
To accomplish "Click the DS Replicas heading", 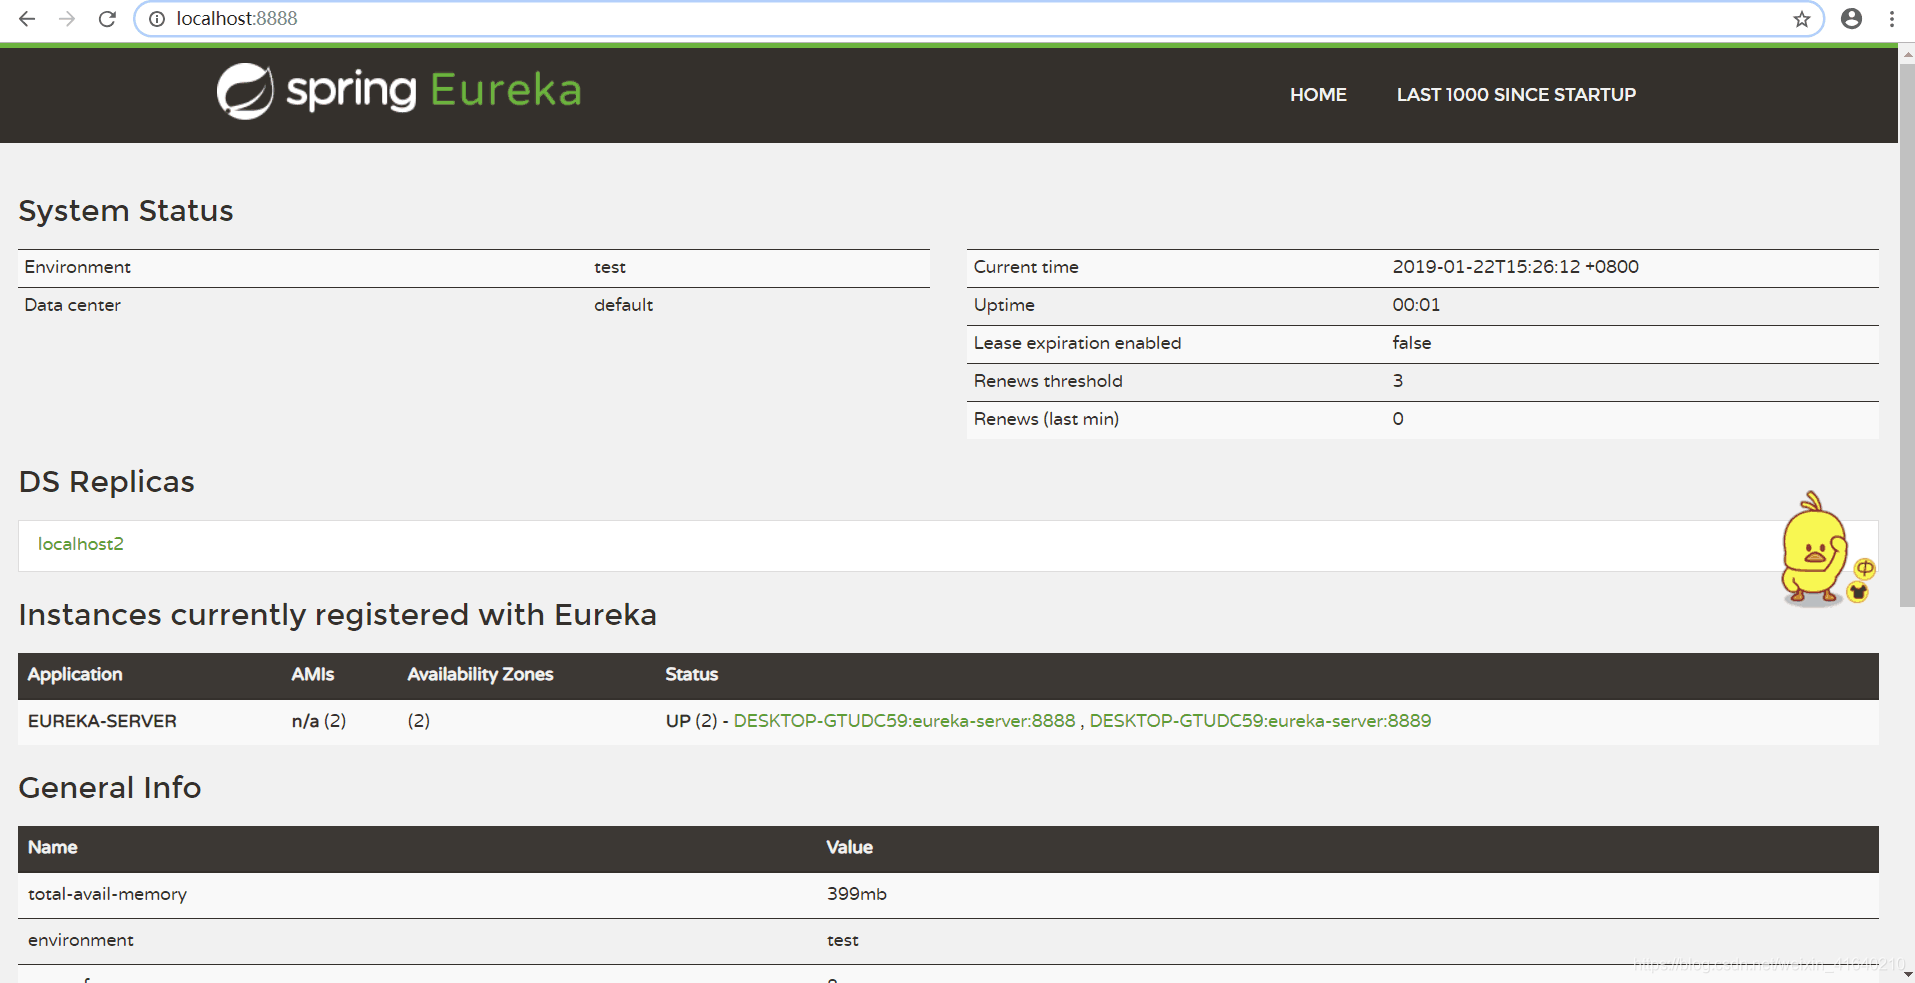I will pos(106,482).
